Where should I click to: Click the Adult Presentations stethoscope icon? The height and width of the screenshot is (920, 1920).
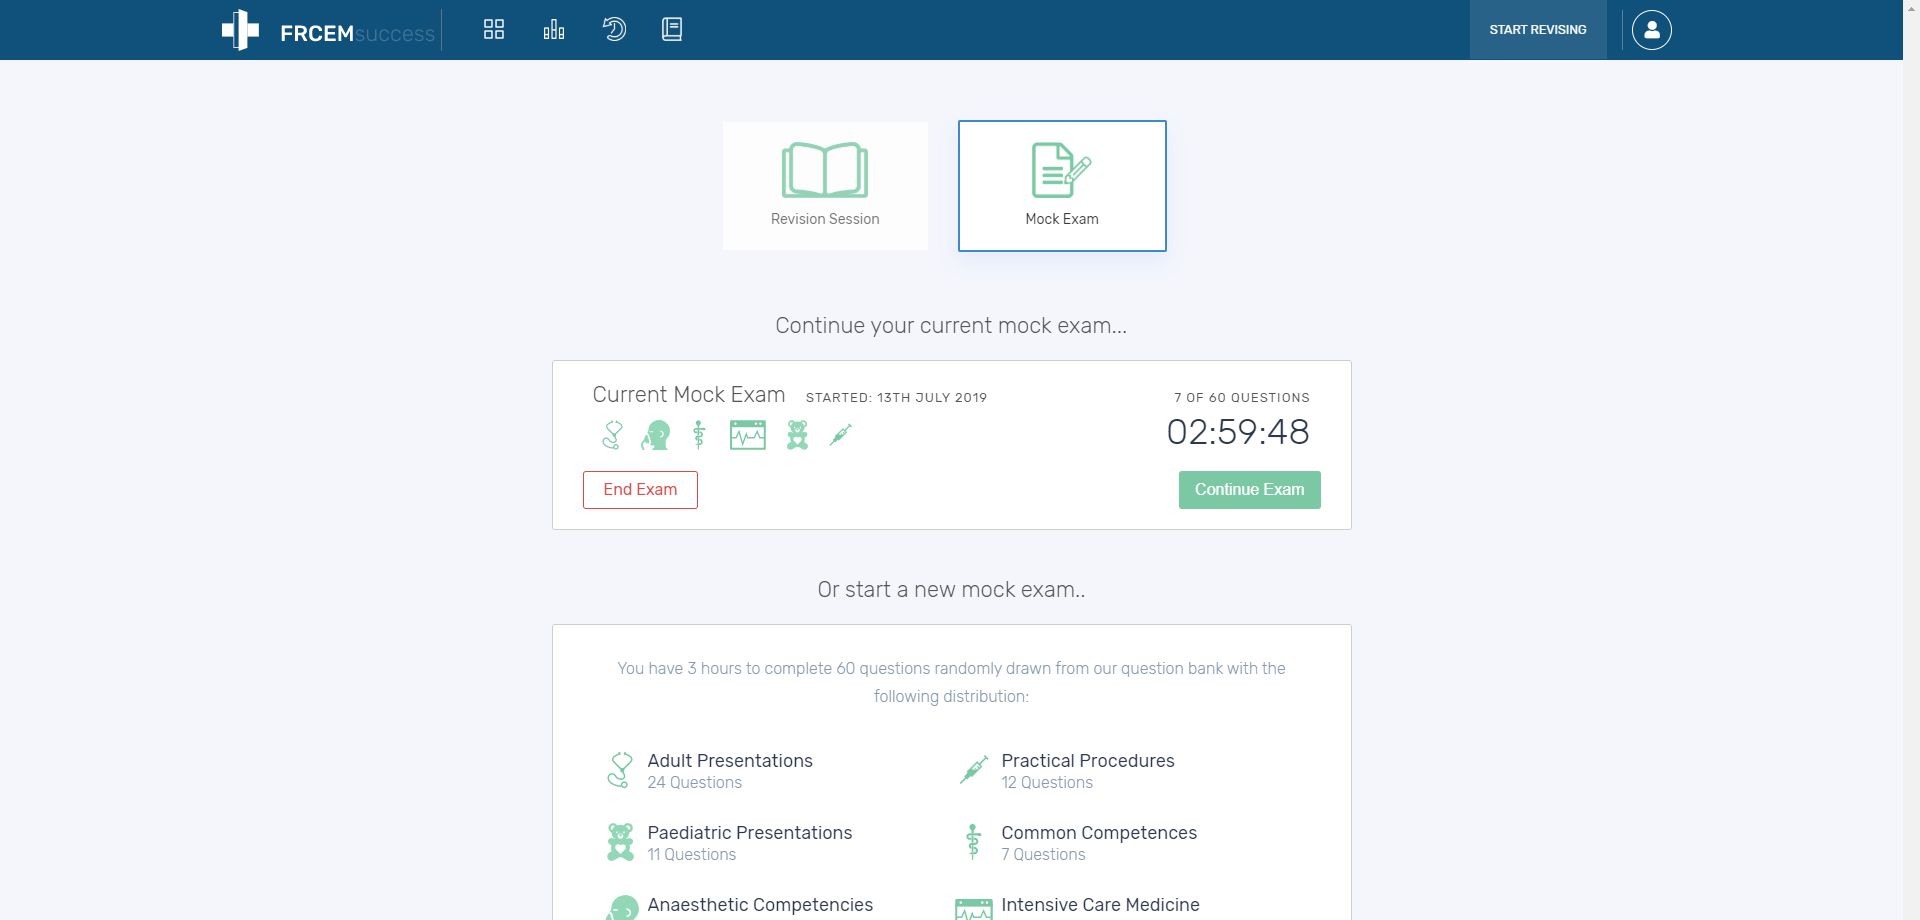(x=620, y=770)
